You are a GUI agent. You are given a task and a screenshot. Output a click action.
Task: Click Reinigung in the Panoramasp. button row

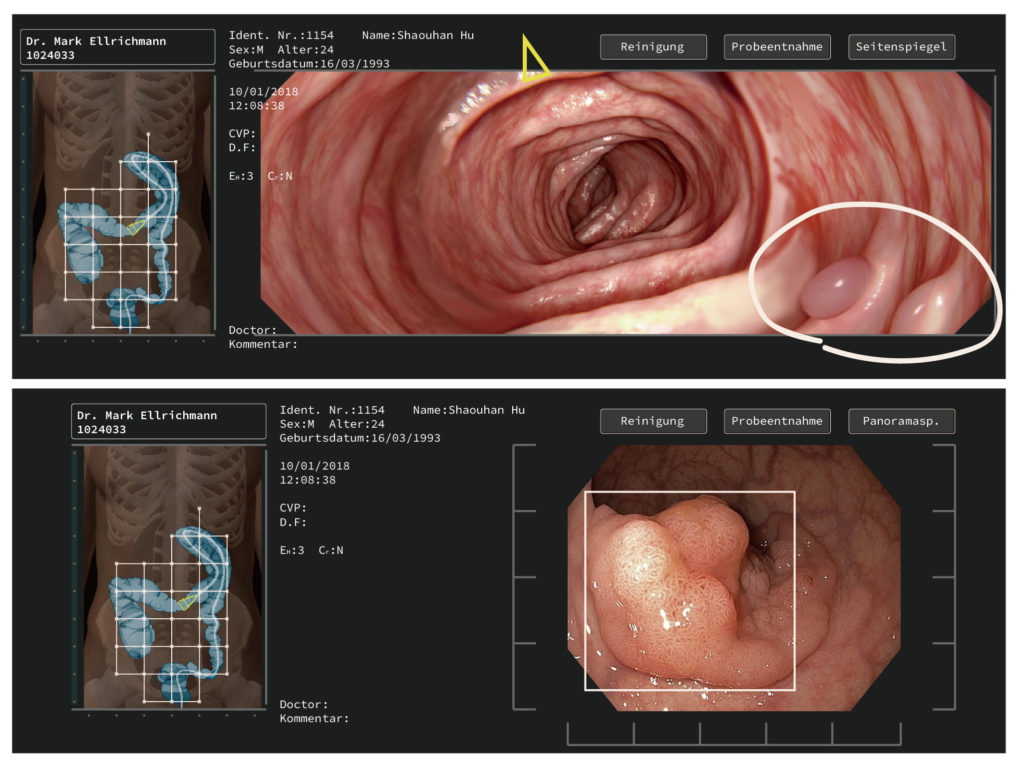pyautogui.click(x=653, y=421)
